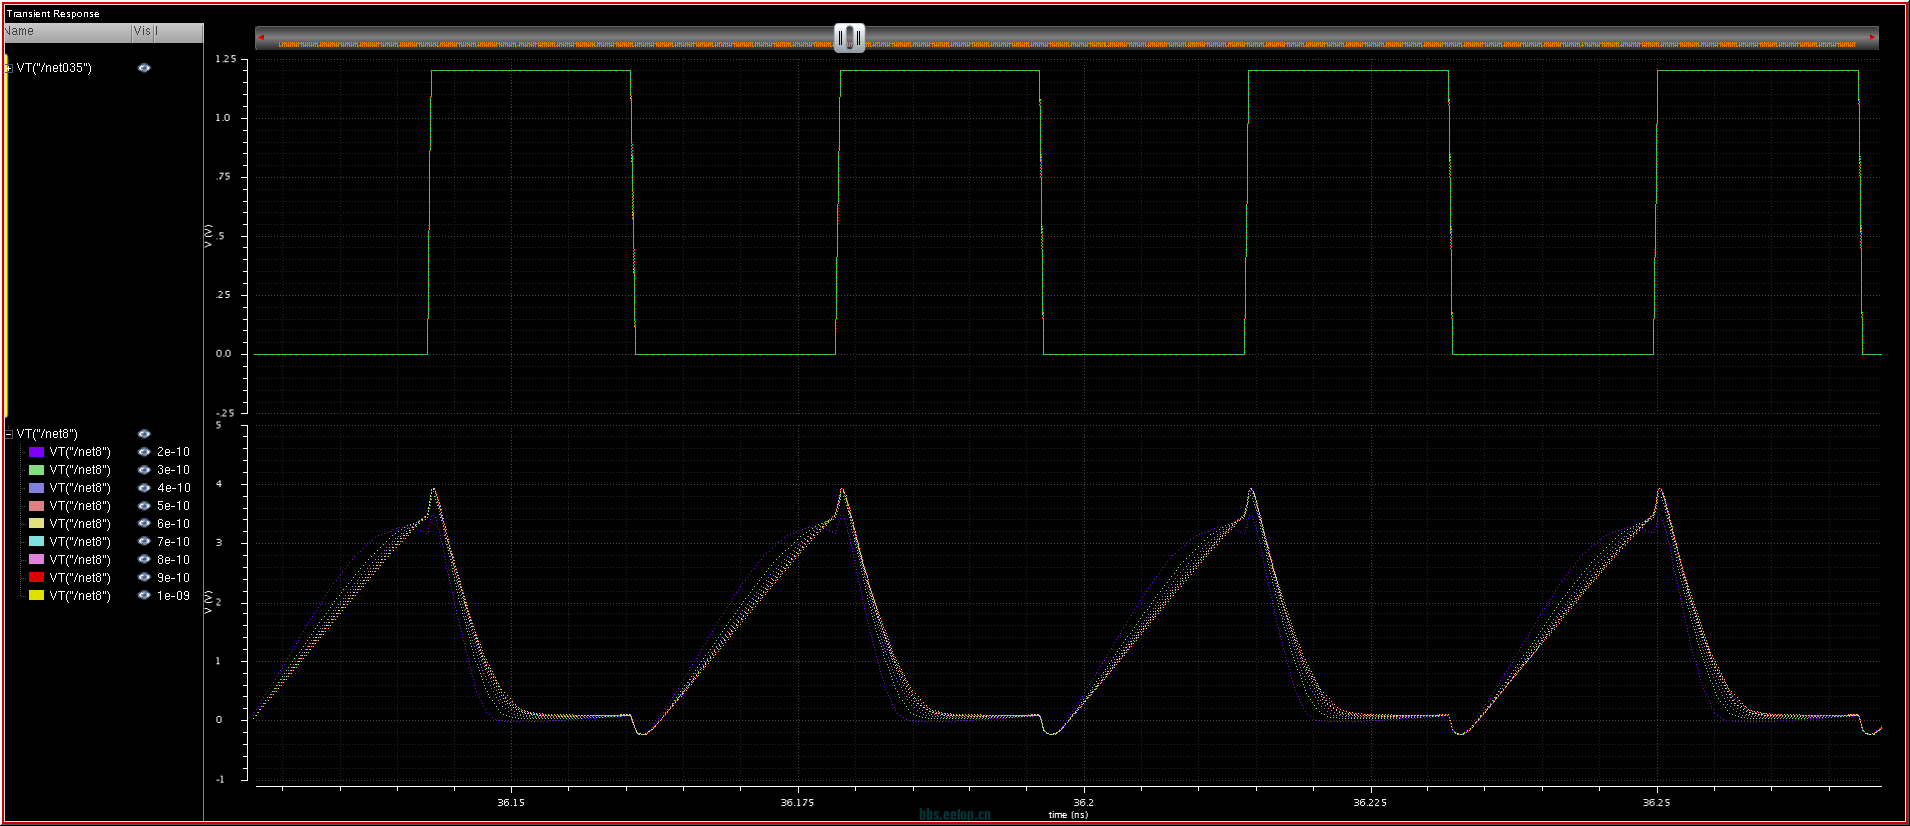
Task: Click the right red arrow on the time scrollbar
Action: 1872,38
